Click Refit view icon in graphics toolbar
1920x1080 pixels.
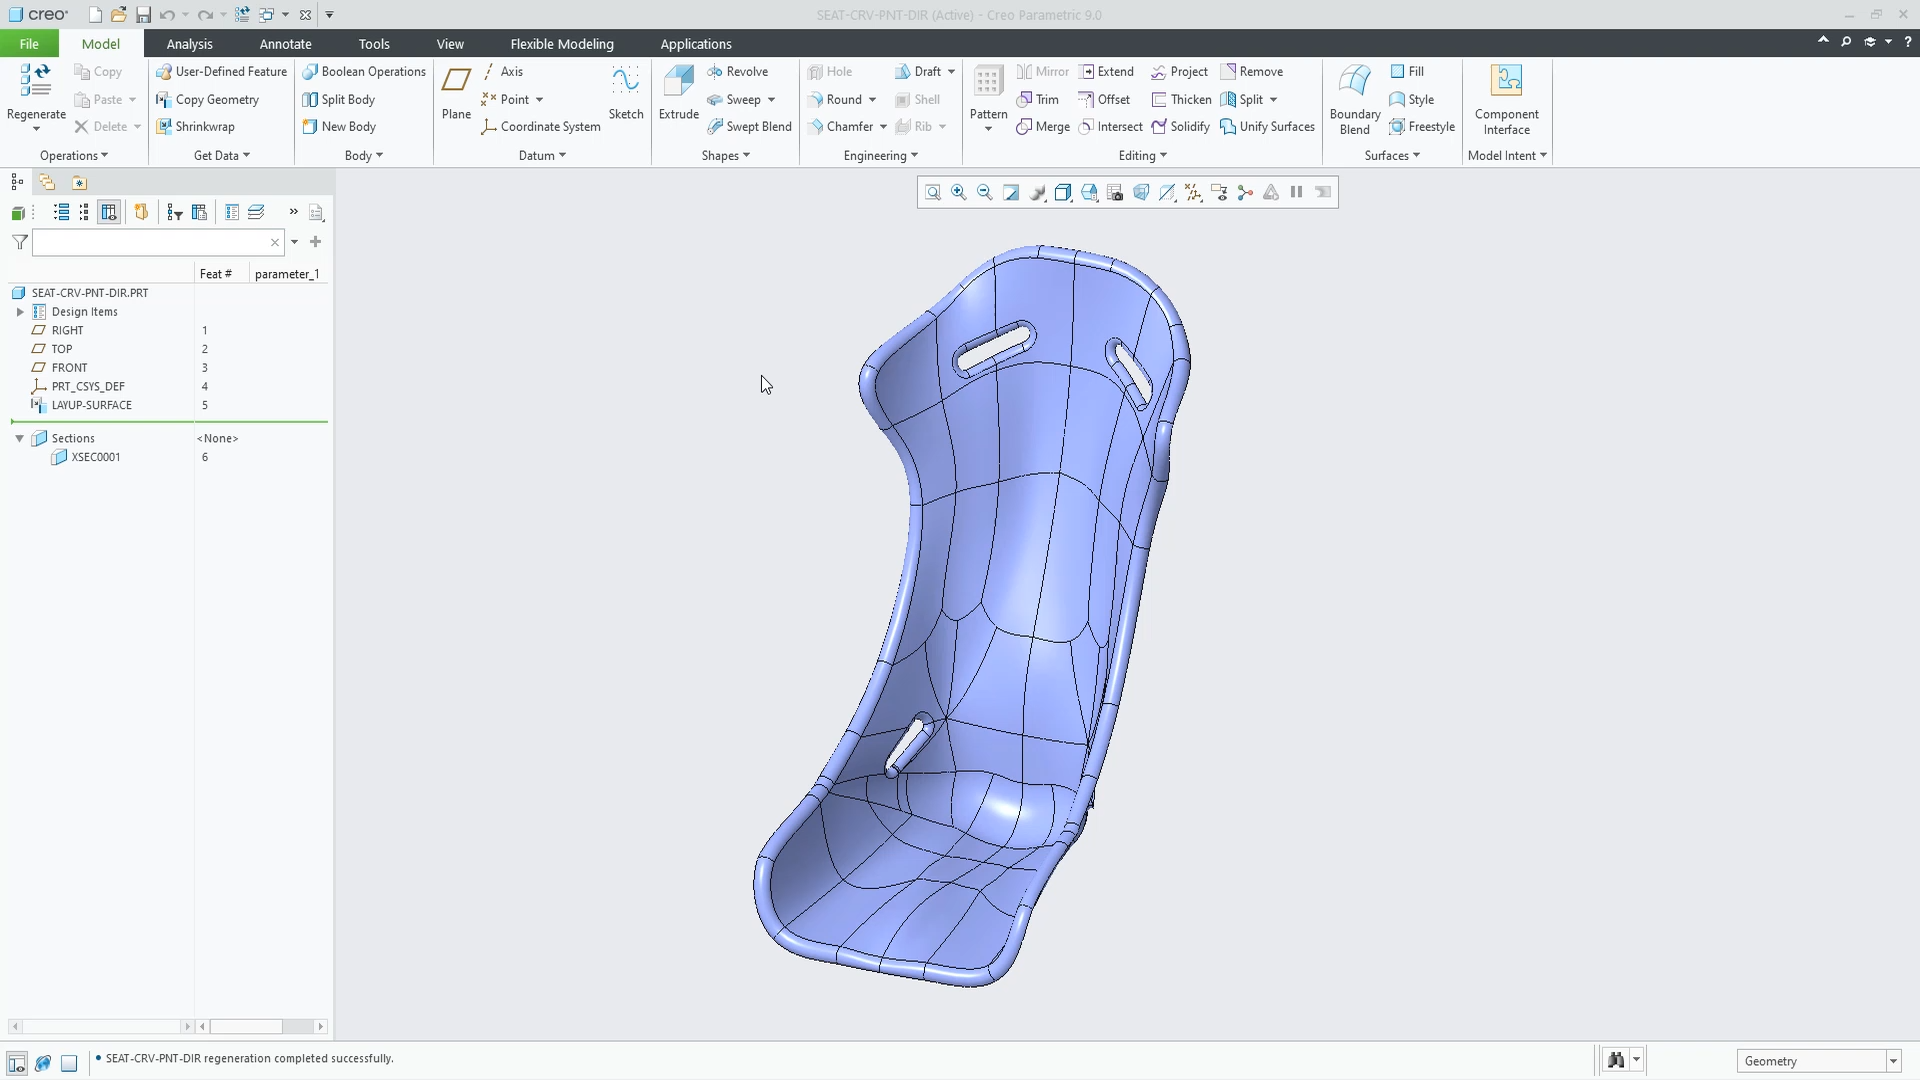[x=933, y=192]
